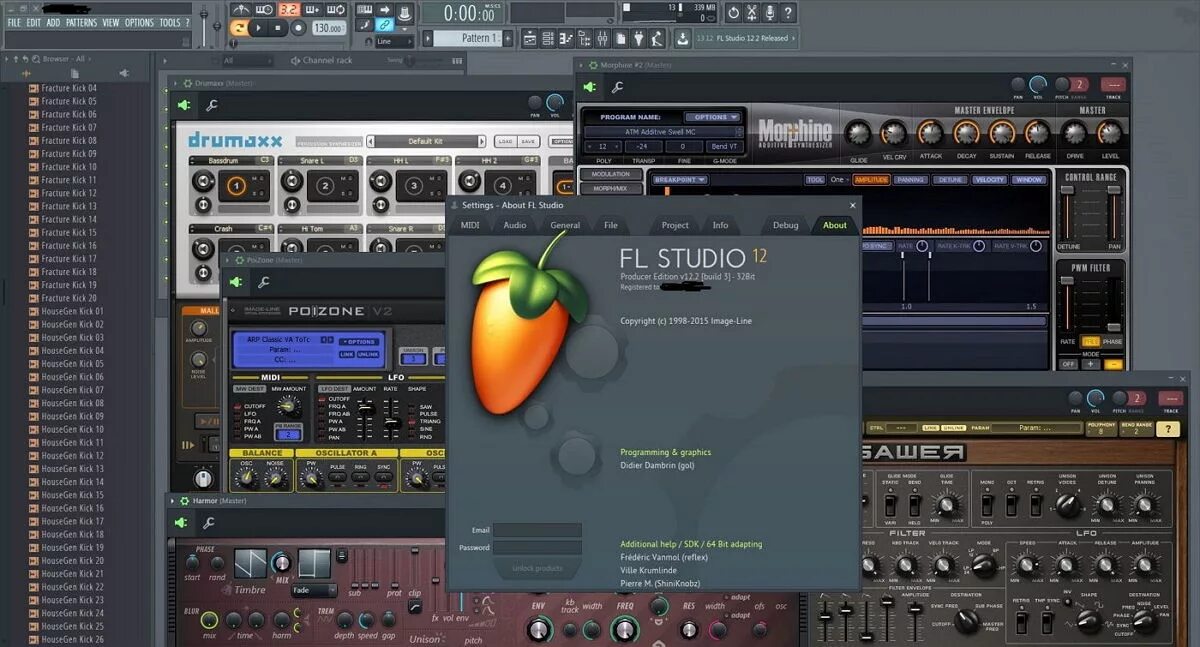
Task: Toggle Morphine PANNING view button
Action: [910, 180]
